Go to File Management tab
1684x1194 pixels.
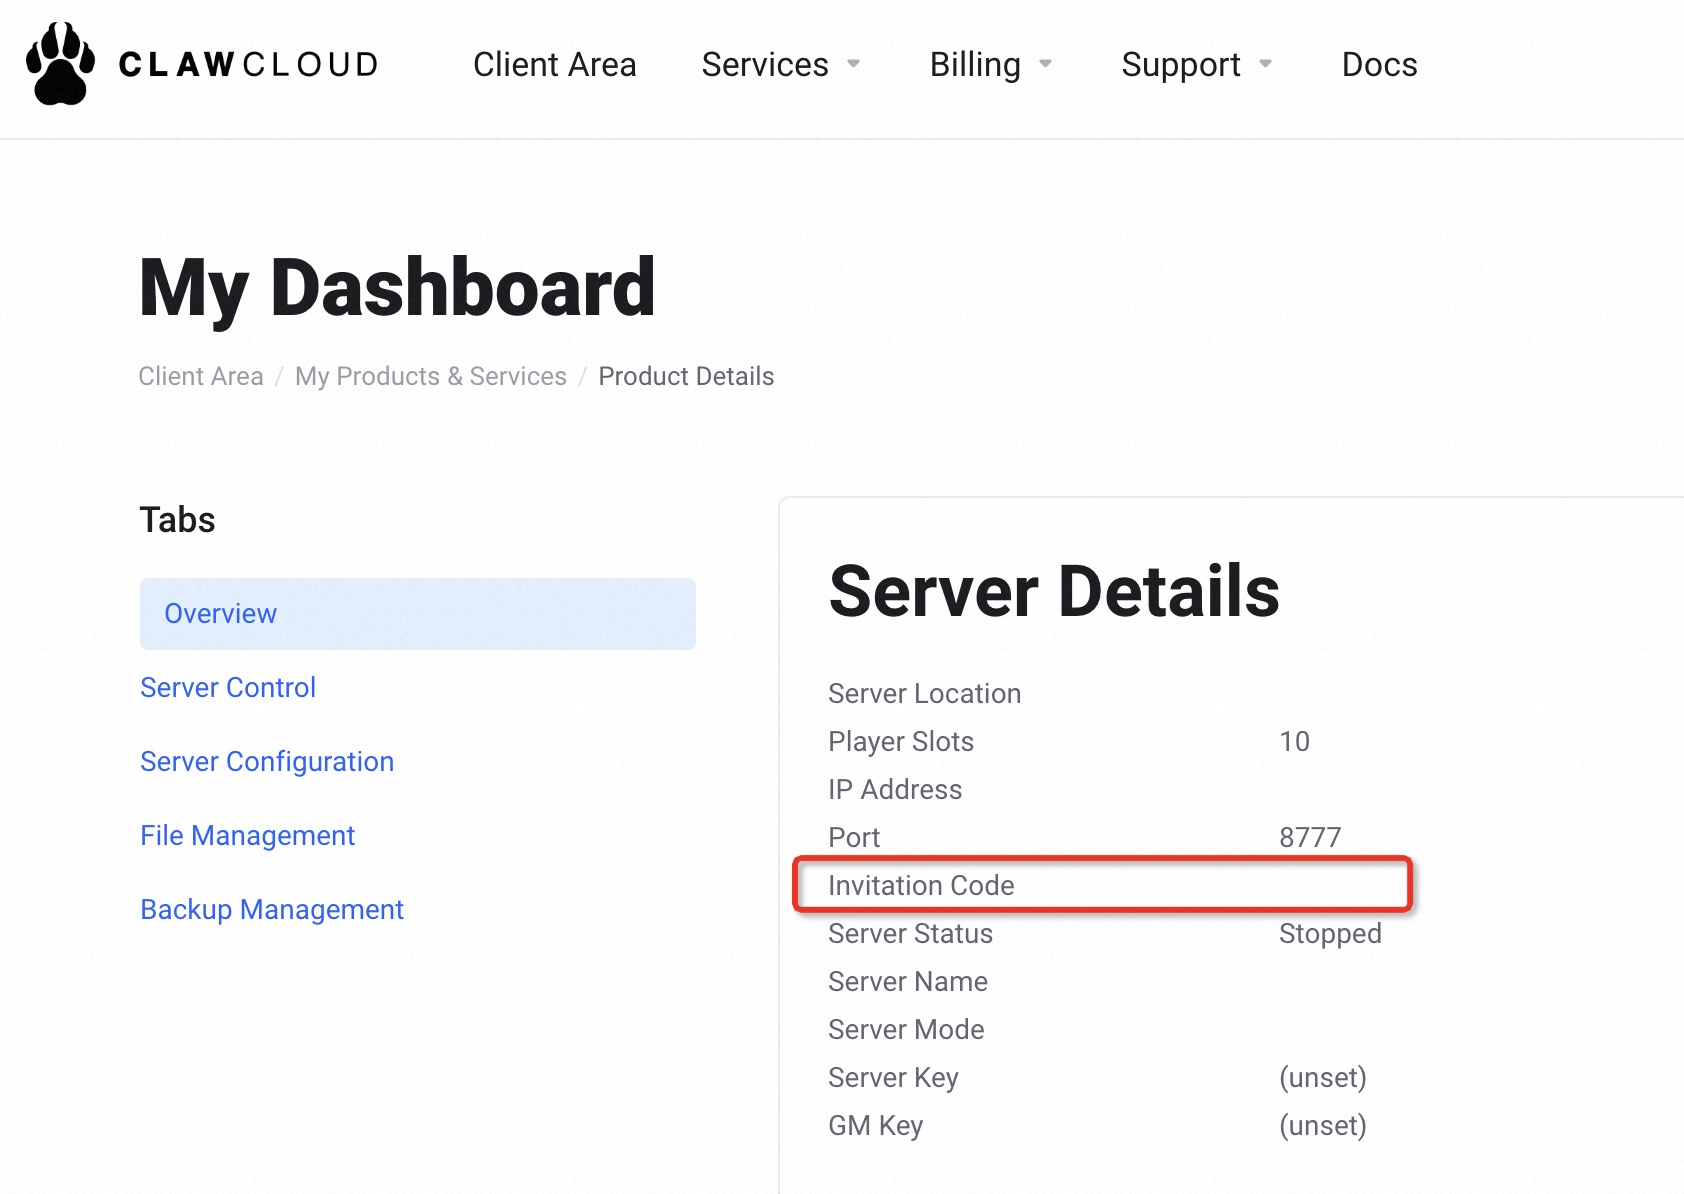pyautogui.click(x=247, y=836)
